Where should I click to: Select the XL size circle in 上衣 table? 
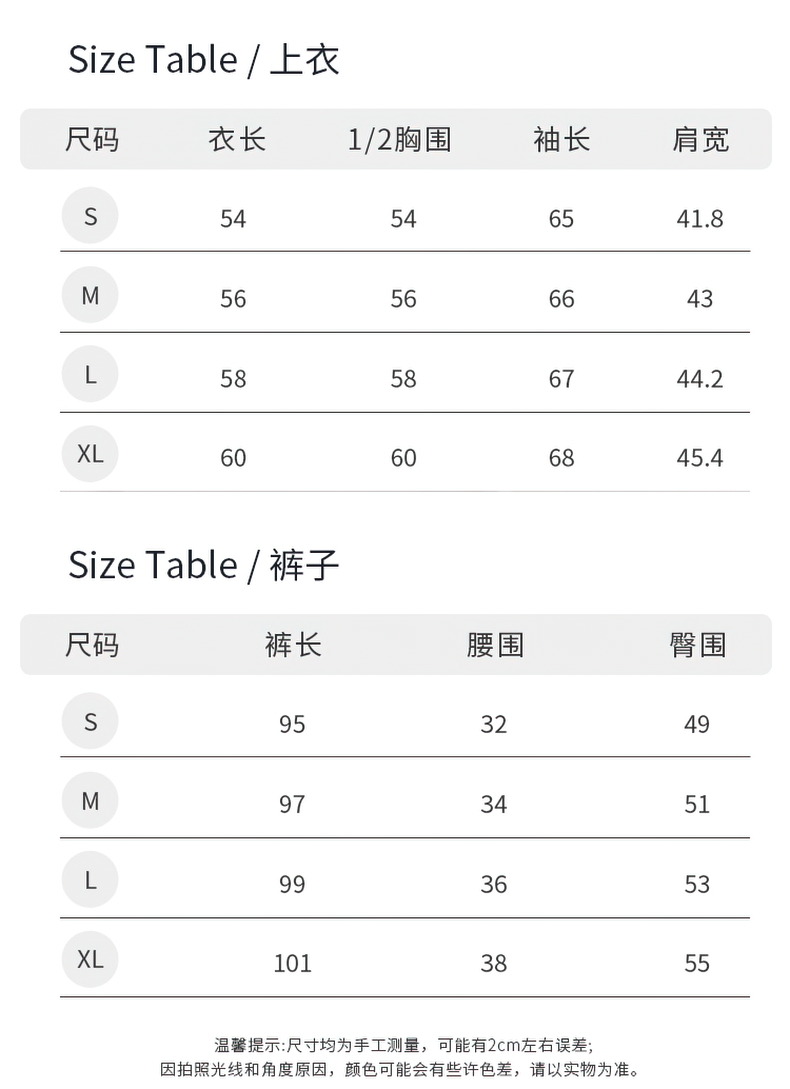[90, 454]
